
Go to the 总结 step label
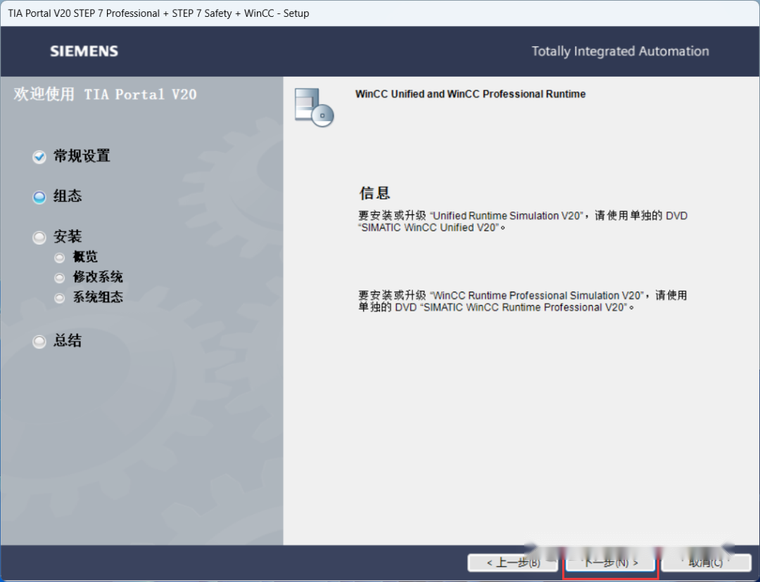[x=68, y=341]
